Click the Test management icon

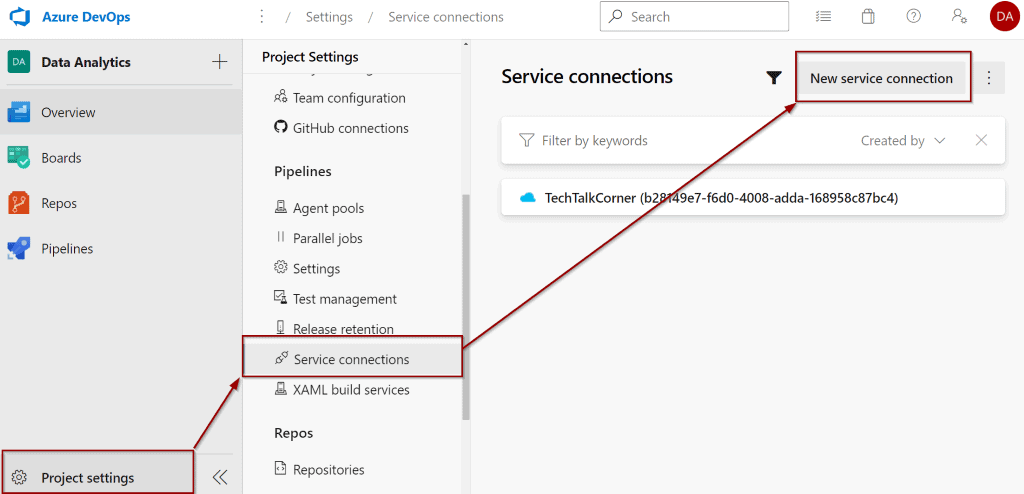[281, 298]
